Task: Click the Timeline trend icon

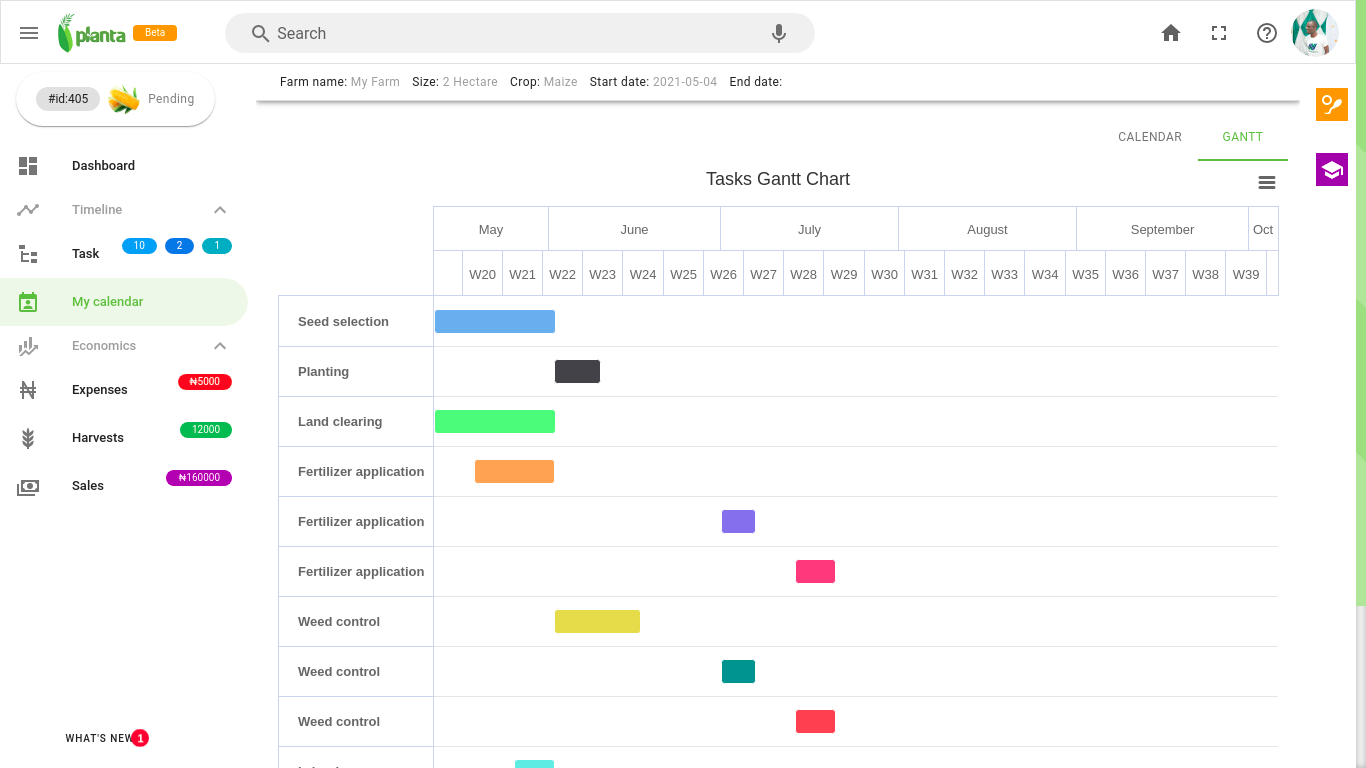Action: click(x=28, y=210)
